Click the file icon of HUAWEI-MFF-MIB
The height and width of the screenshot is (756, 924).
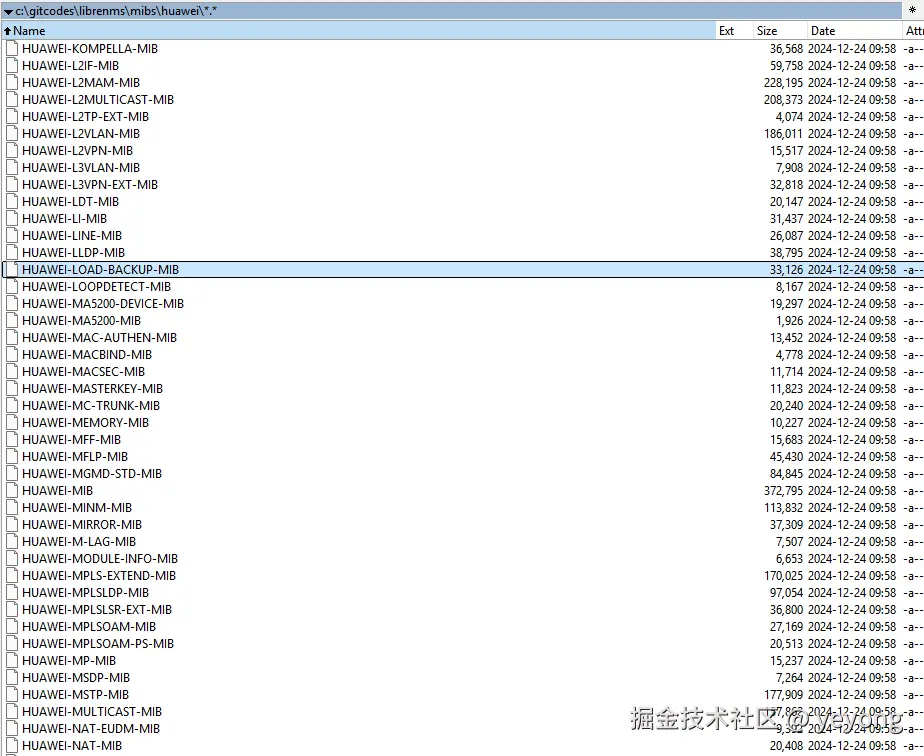pyautogui.click(x=12, y=440)
